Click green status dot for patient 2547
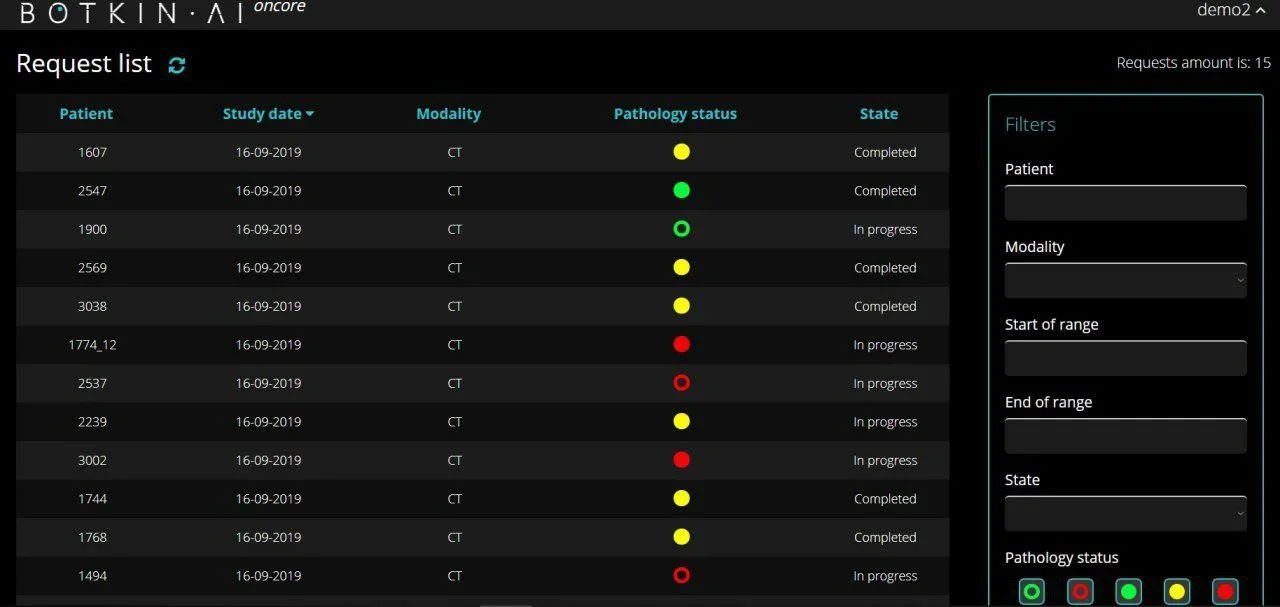1280x607 pixels. point(681,190)
